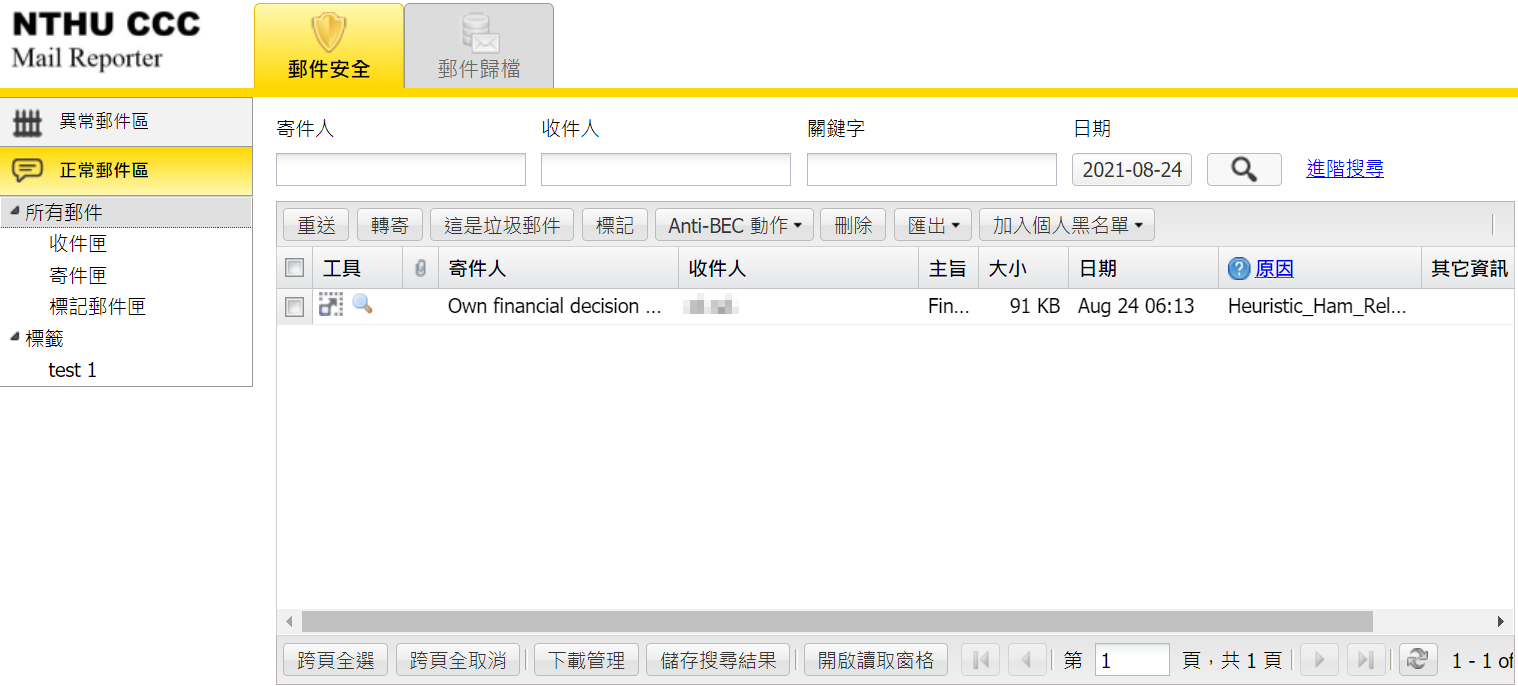1518x686 pixels.
Task: Switch to the 郵件歸檔 tab
Action: click(478, 47)
